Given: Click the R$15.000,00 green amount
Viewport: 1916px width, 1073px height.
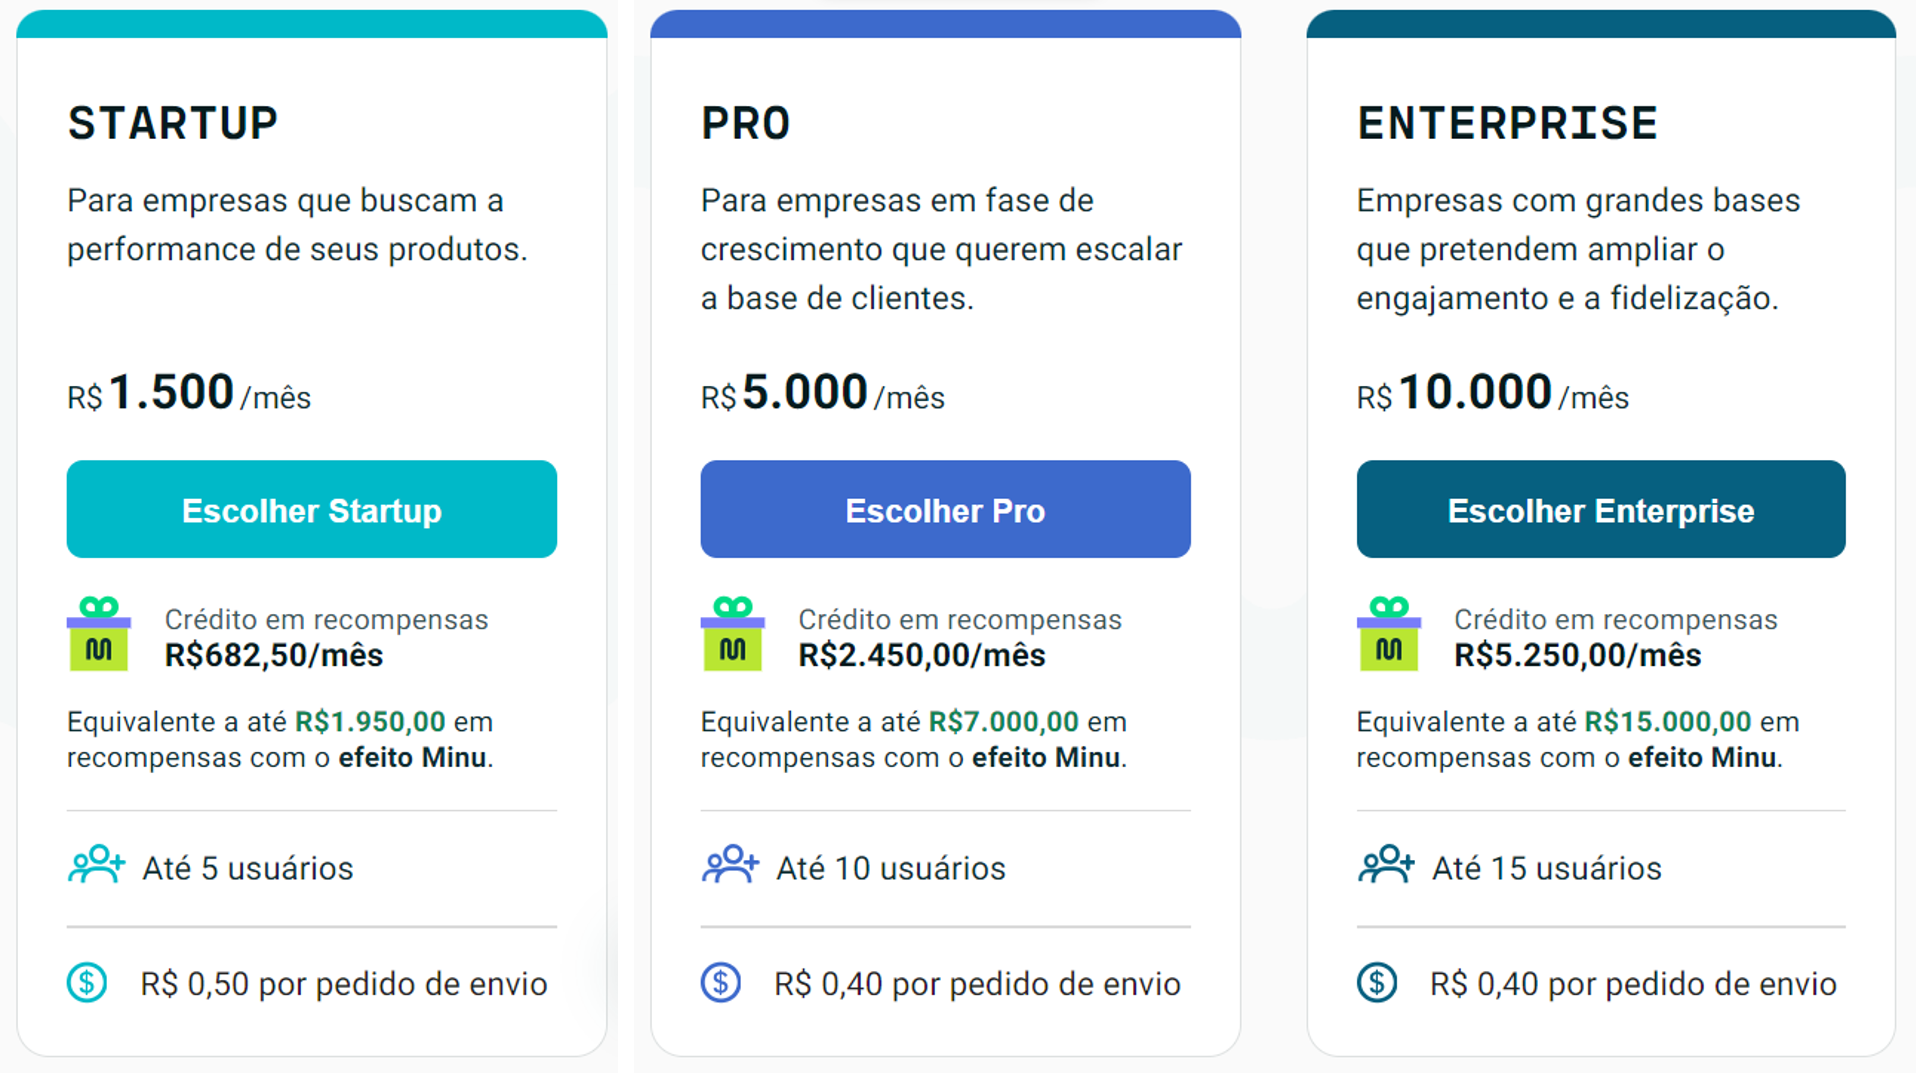Looking at the screenshot, I should click(x=1667, y=722).
